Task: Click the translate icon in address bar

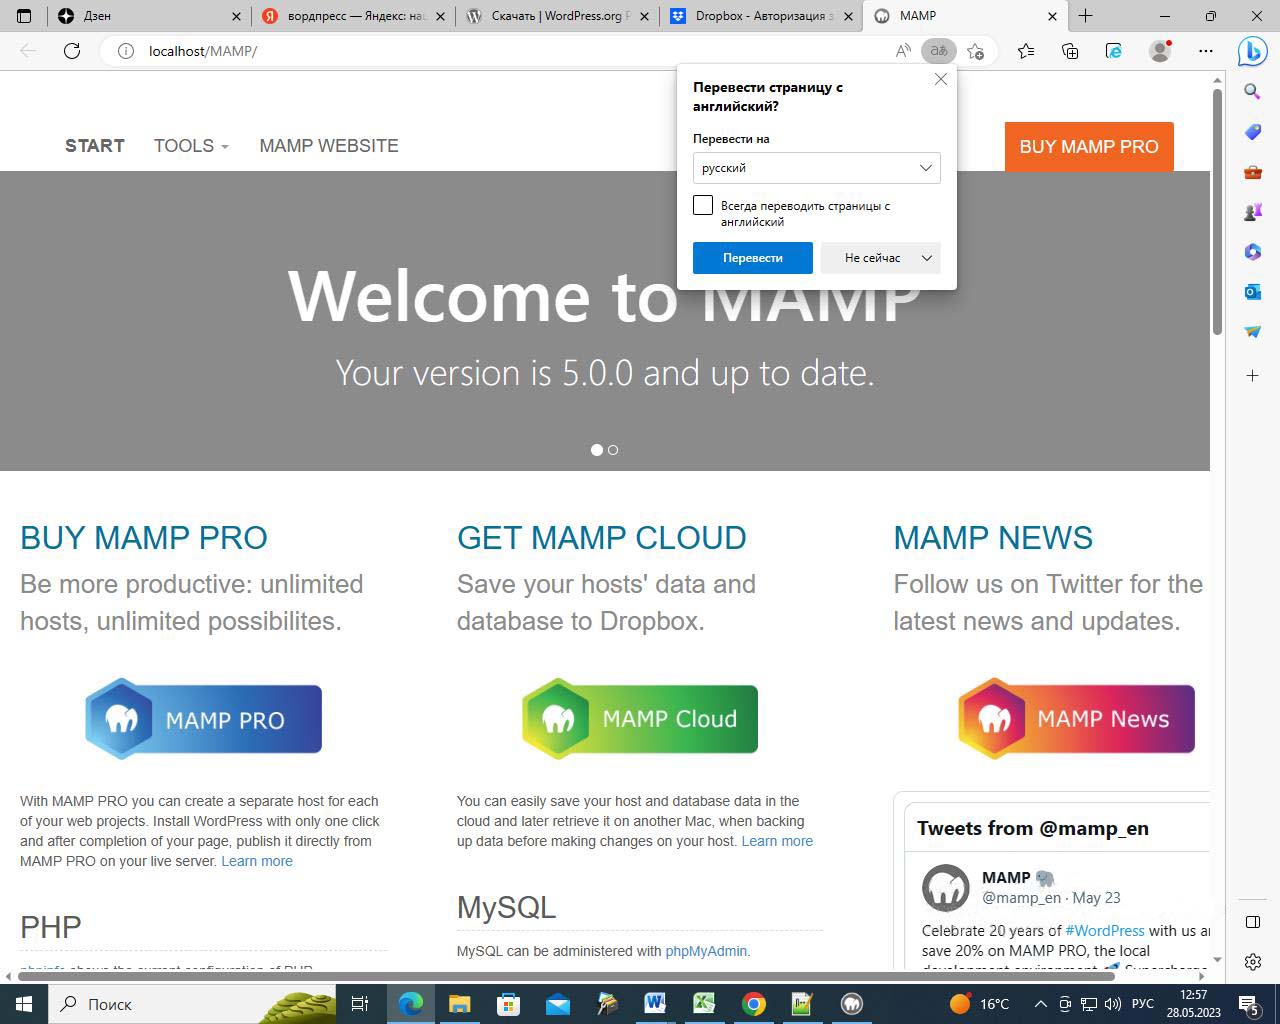Action: coord(938,51)
